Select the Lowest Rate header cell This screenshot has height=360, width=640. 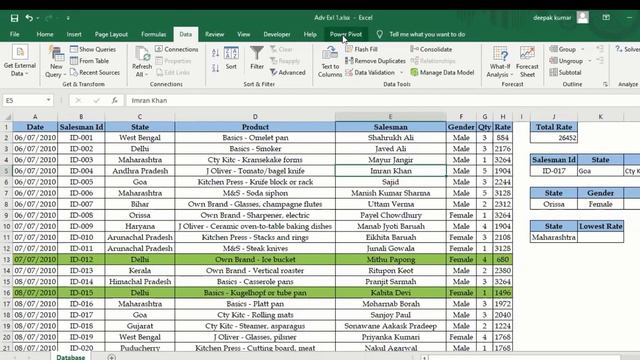[600, 227]
